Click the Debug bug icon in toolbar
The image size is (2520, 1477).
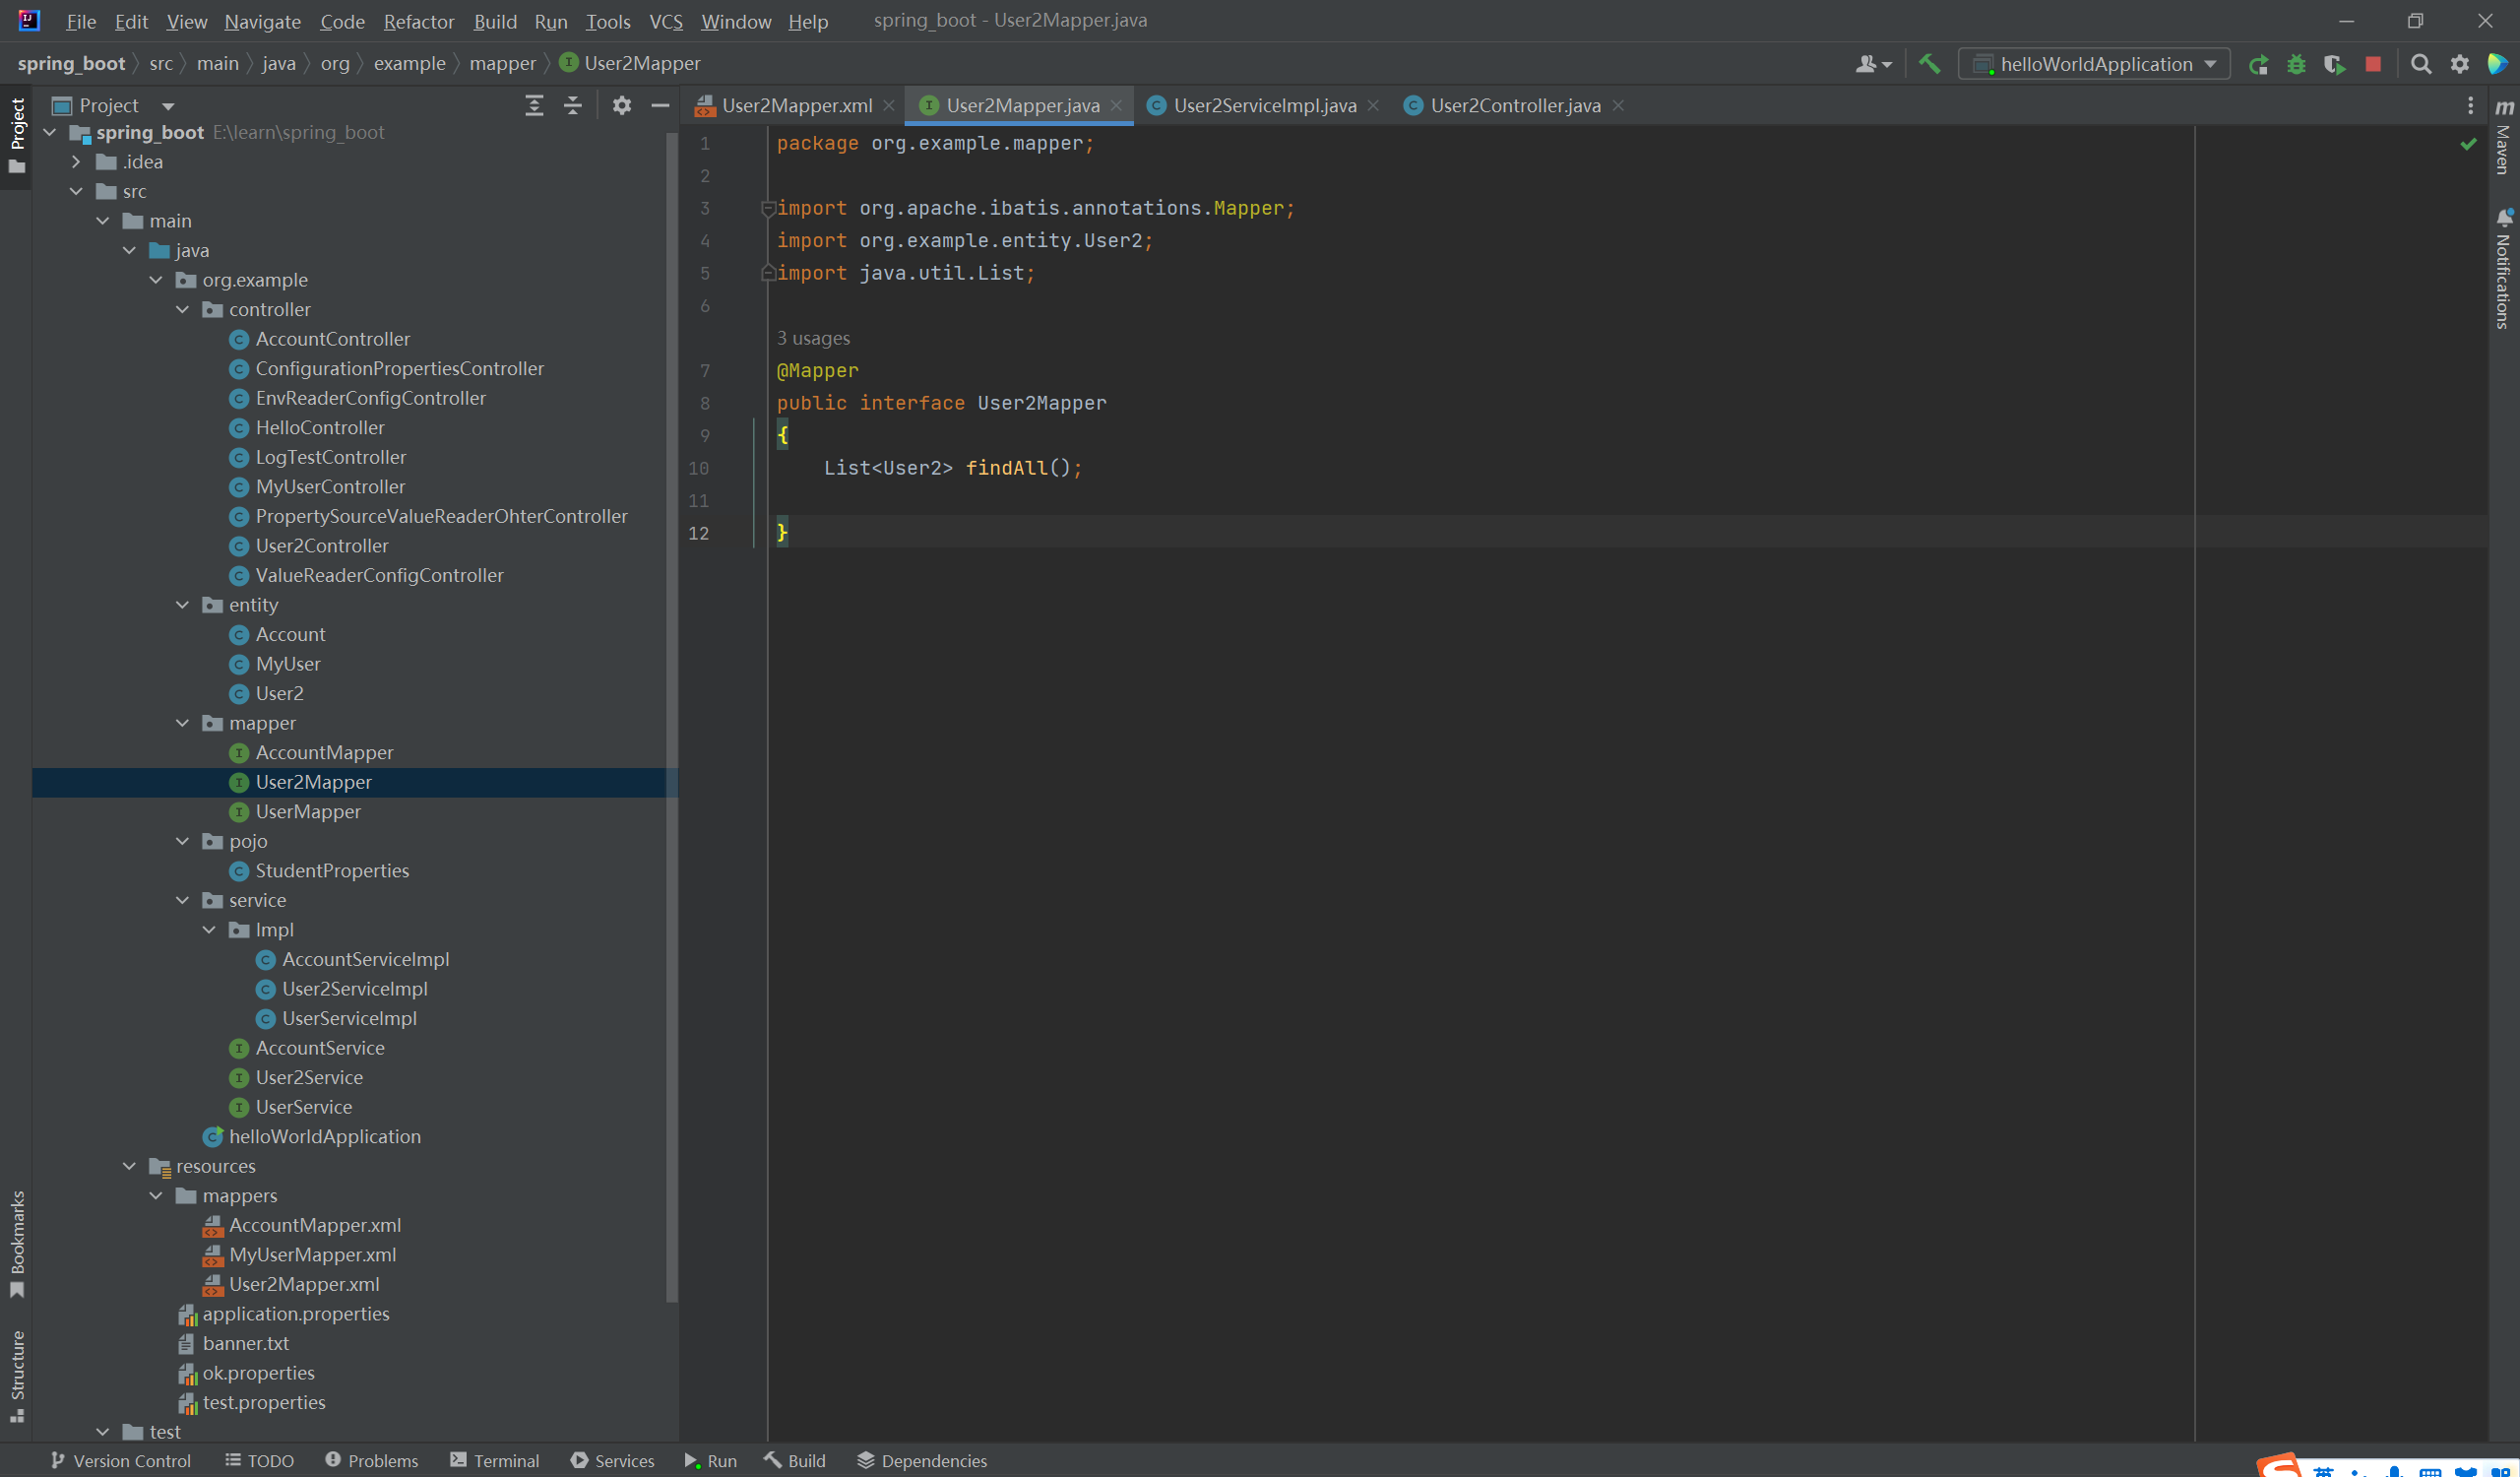click(2296, 64)
